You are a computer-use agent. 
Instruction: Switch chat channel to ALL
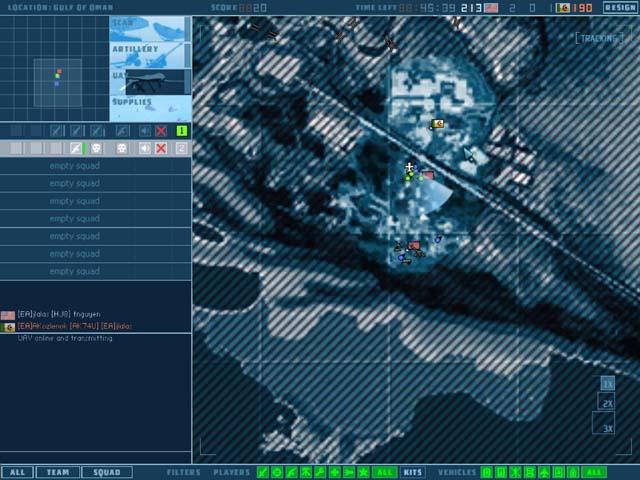pos(16,472)
